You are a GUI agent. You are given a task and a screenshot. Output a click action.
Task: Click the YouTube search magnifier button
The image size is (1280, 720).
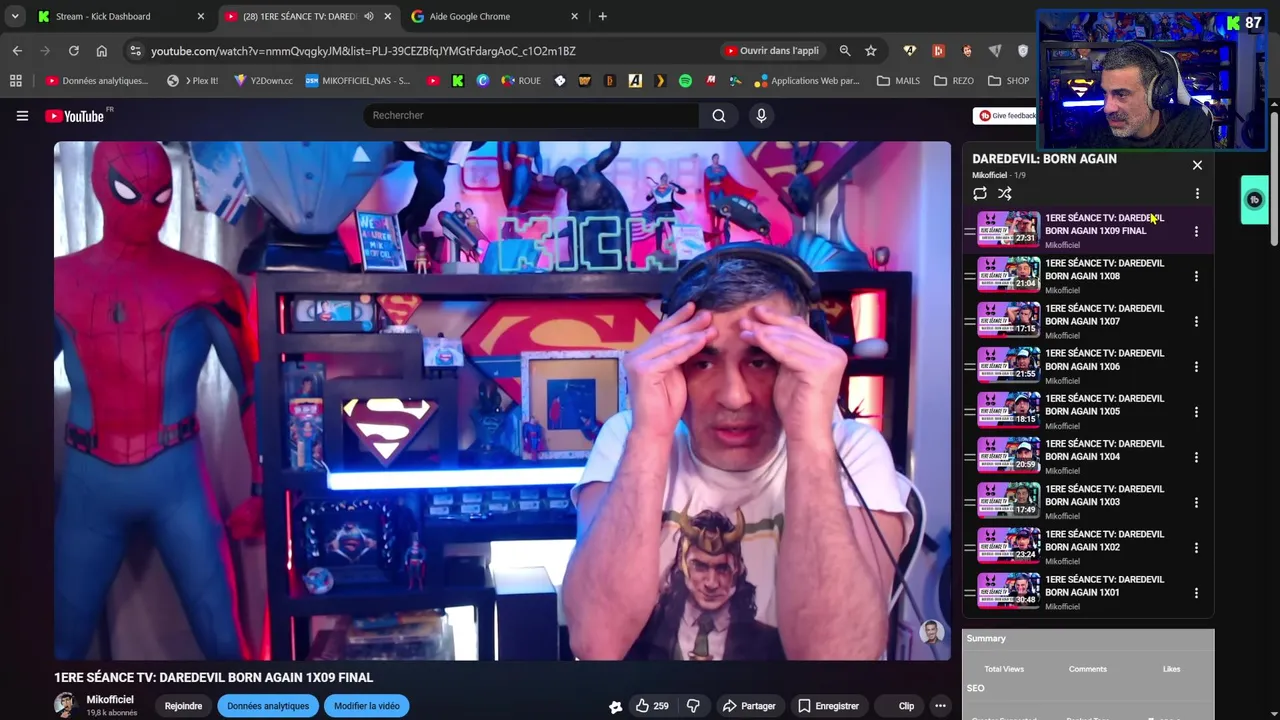click(x=718, y=116)
